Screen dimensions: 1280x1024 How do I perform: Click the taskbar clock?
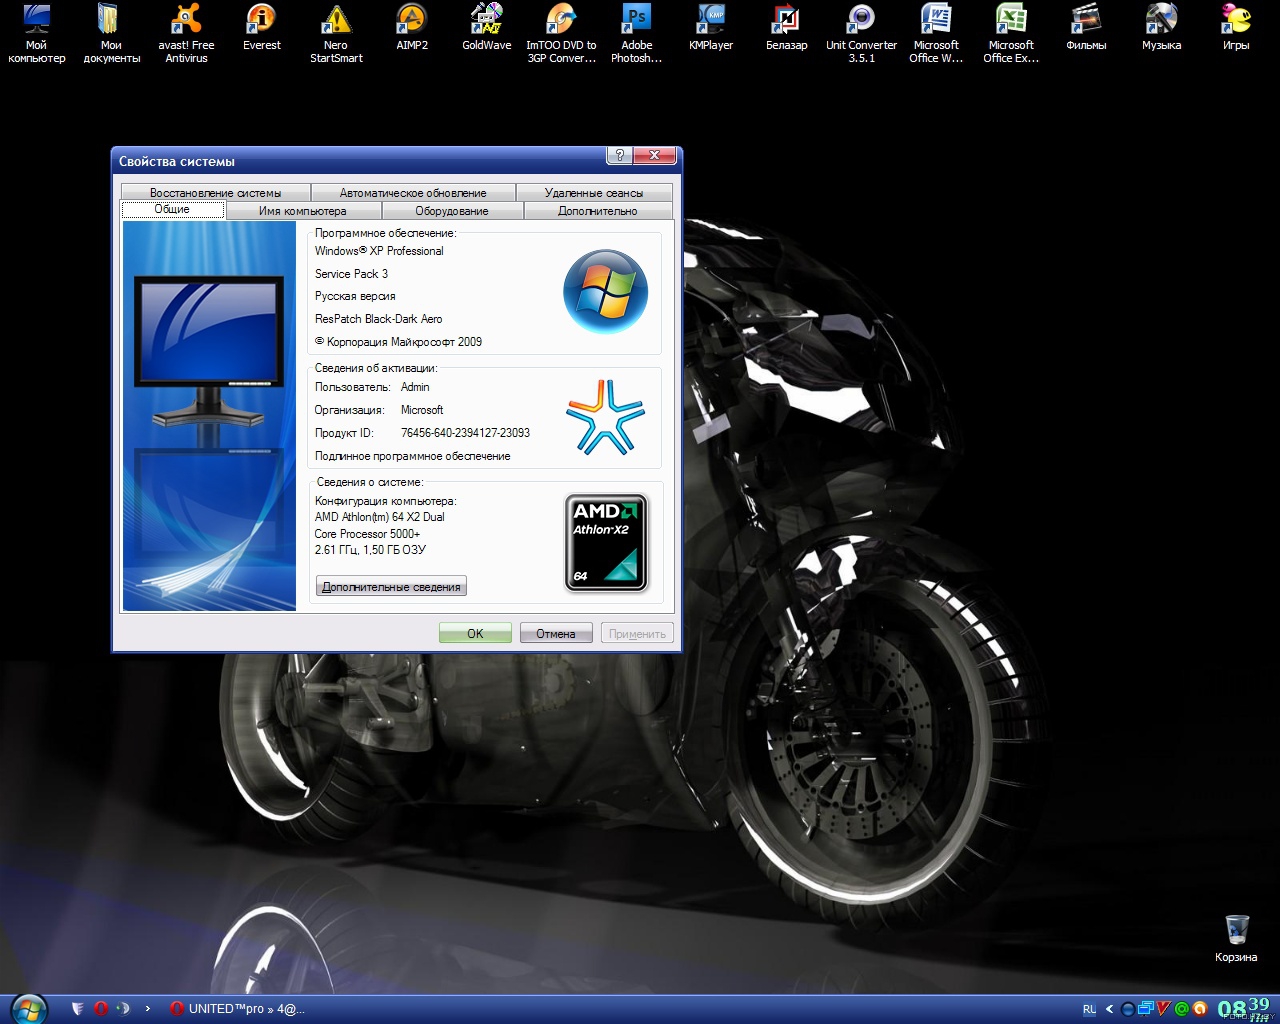click(1245, 1008)
